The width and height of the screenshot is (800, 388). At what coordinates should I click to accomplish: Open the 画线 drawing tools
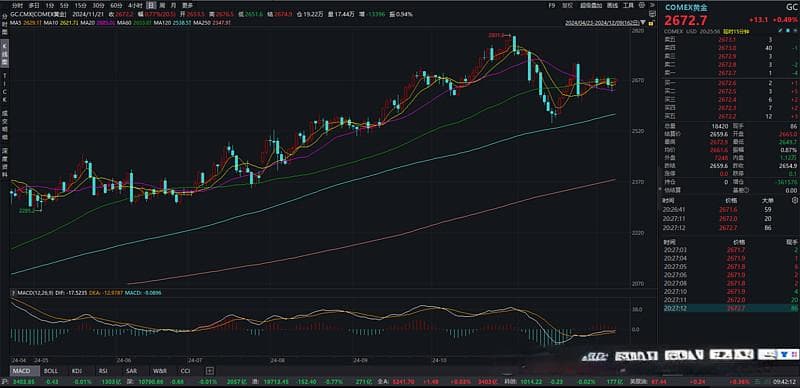pyautogui.click(x=611, y=5)
